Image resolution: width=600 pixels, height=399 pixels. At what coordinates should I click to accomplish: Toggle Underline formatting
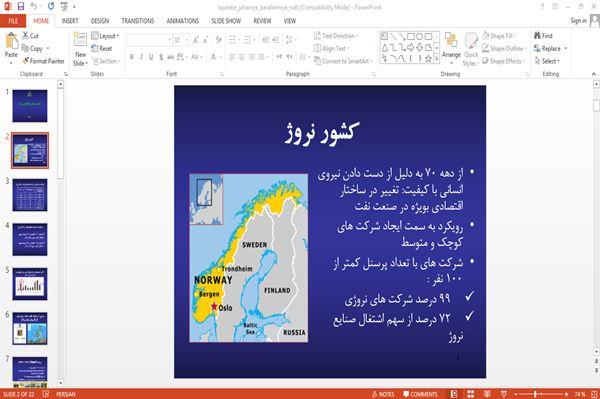pyautogui.click(x=151, y=57)
